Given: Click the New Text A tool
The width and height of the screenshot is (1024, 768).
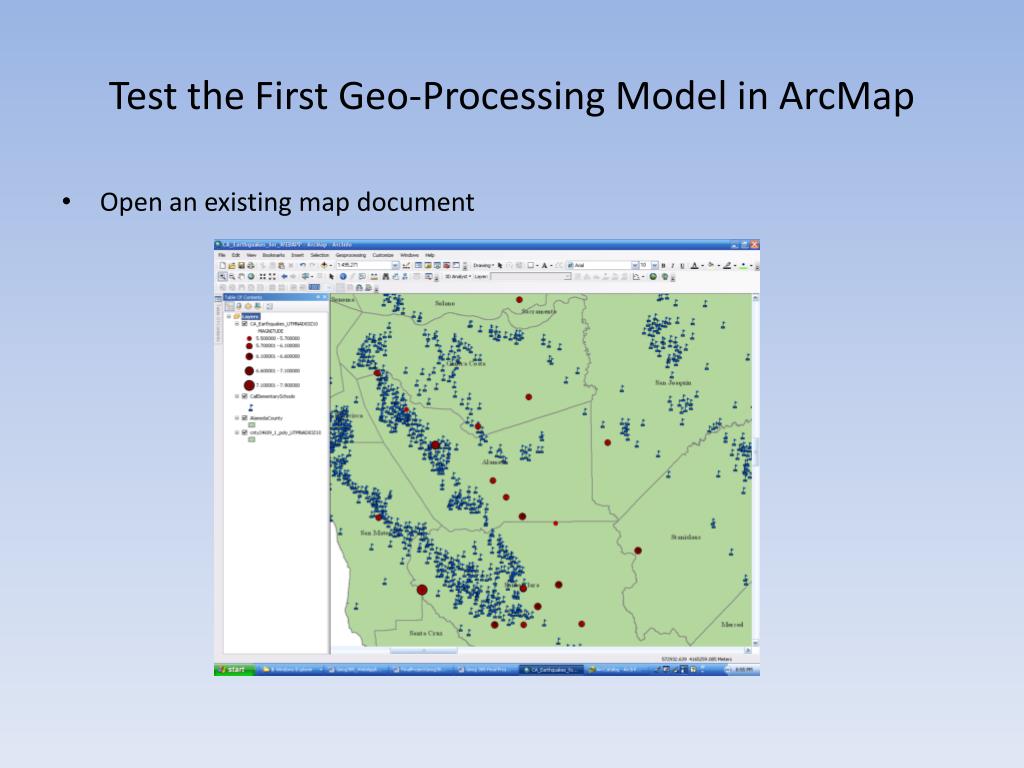Looking at the screenshot, I should click(545, 266).
